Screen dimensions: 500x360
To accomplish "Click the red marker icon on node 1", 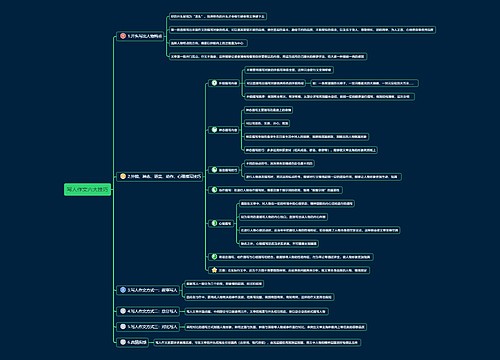I will tap(123, 36).
